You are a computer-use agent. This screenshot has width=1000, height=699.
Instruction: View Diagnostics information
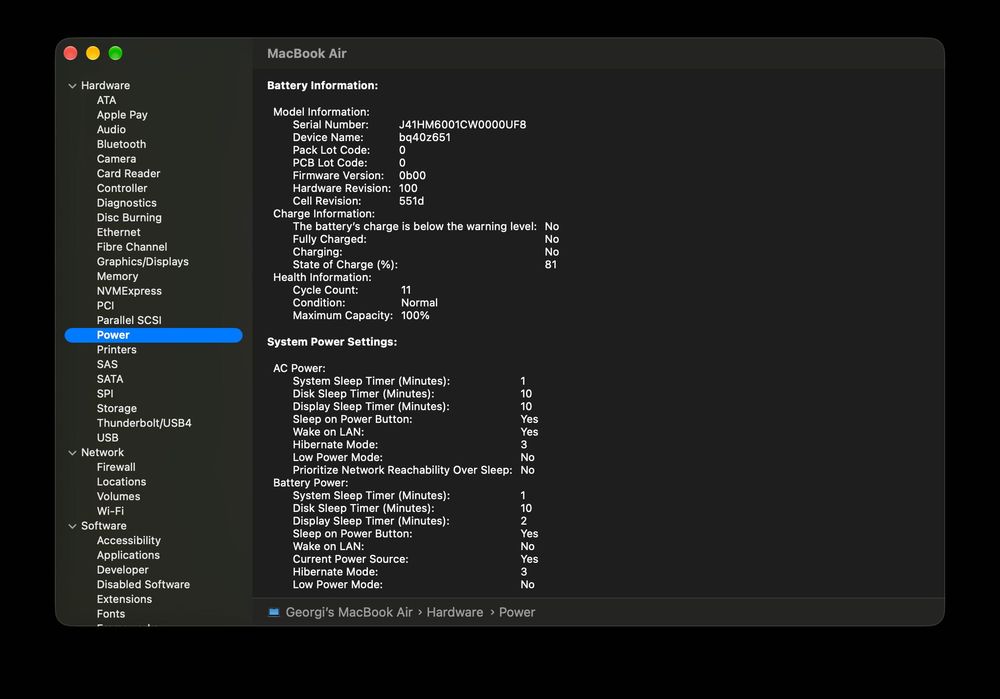point(126,203)
